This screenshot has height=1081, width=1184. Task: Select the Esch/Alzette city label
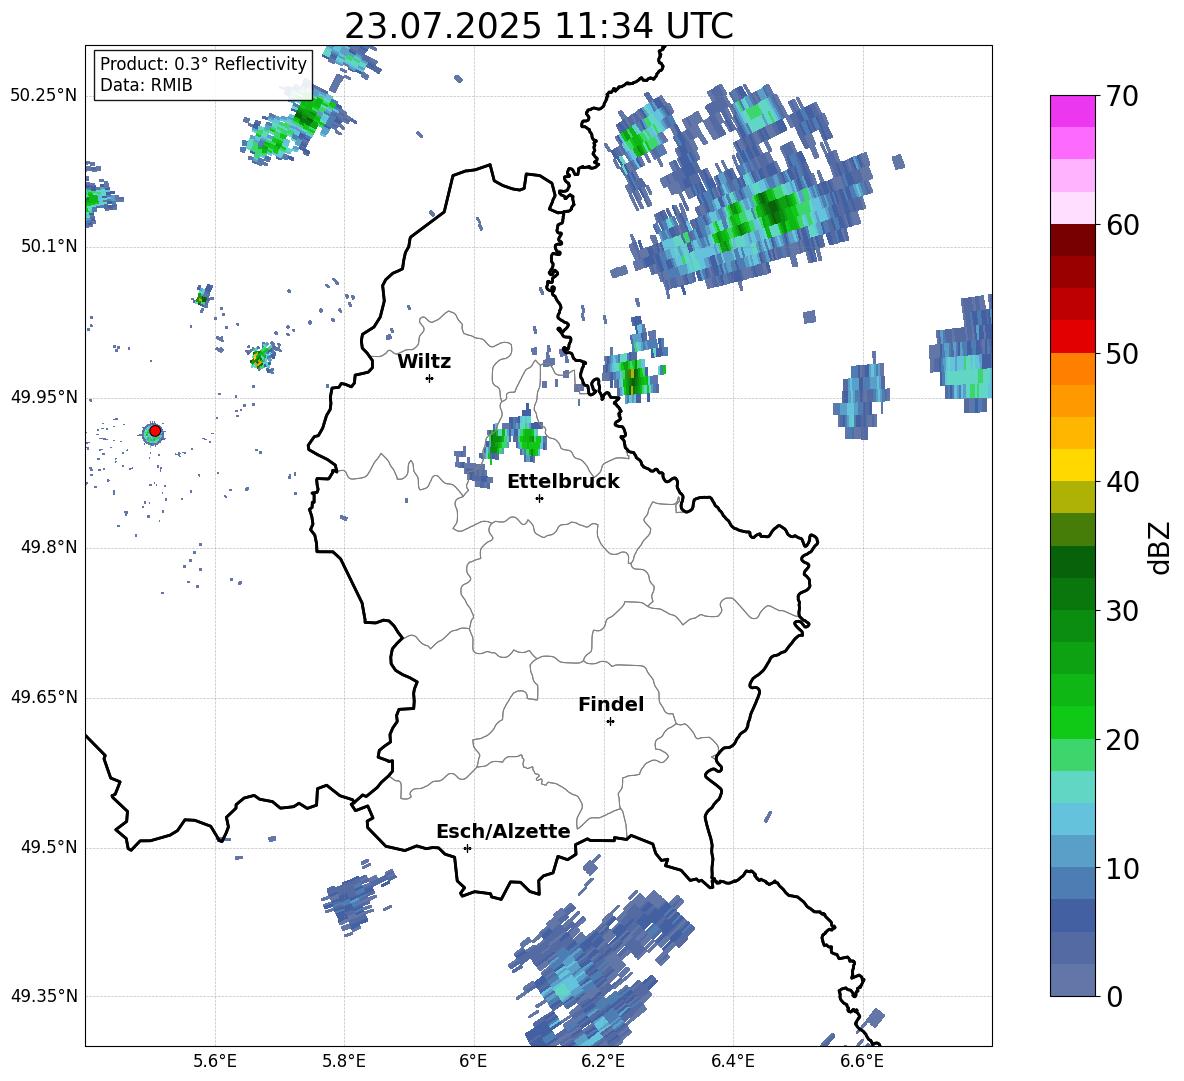(x=503, y=831)
